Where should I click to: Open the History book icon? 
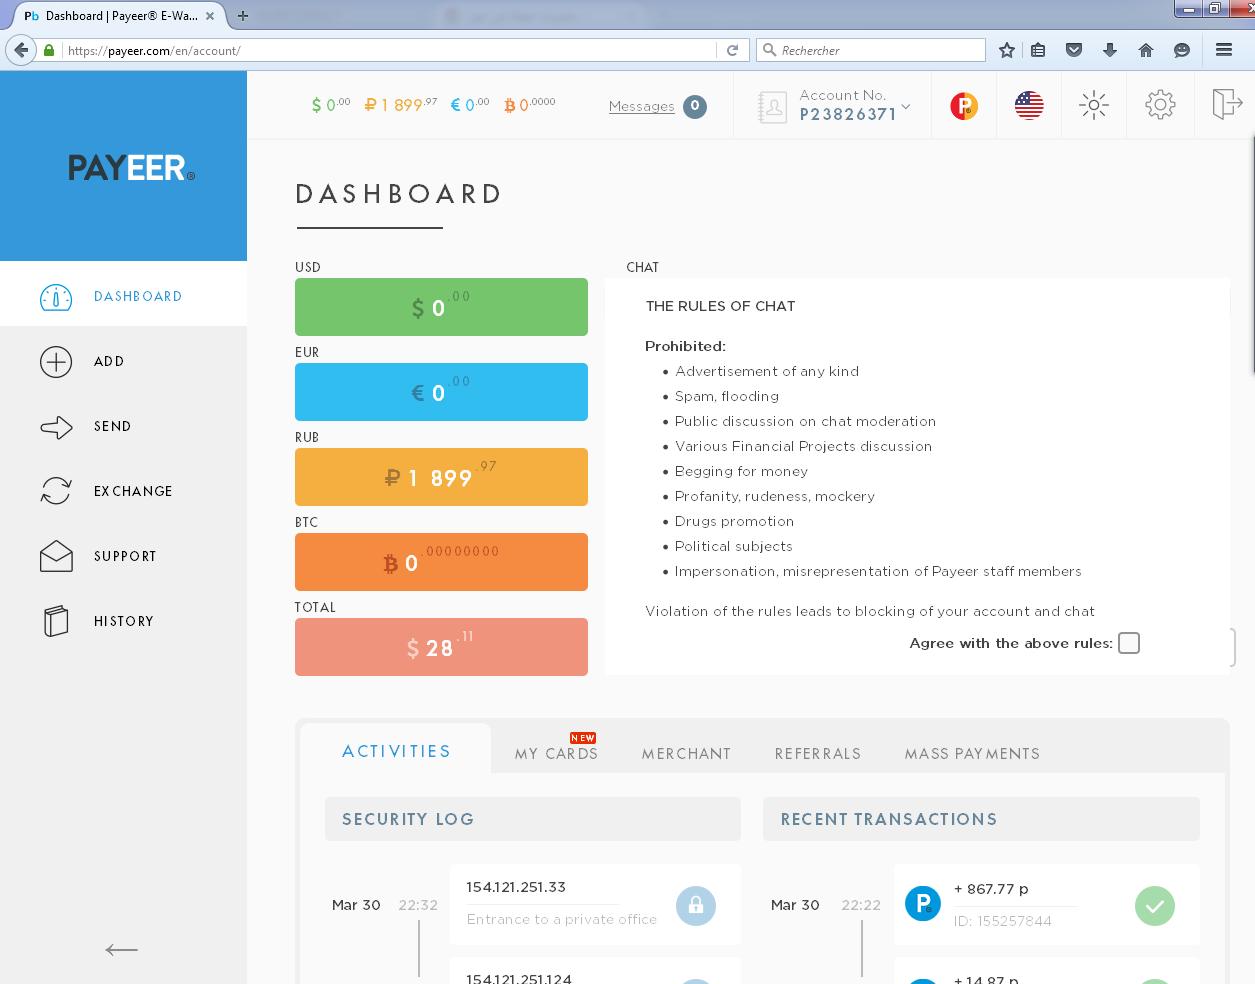(x=56, y=621)
